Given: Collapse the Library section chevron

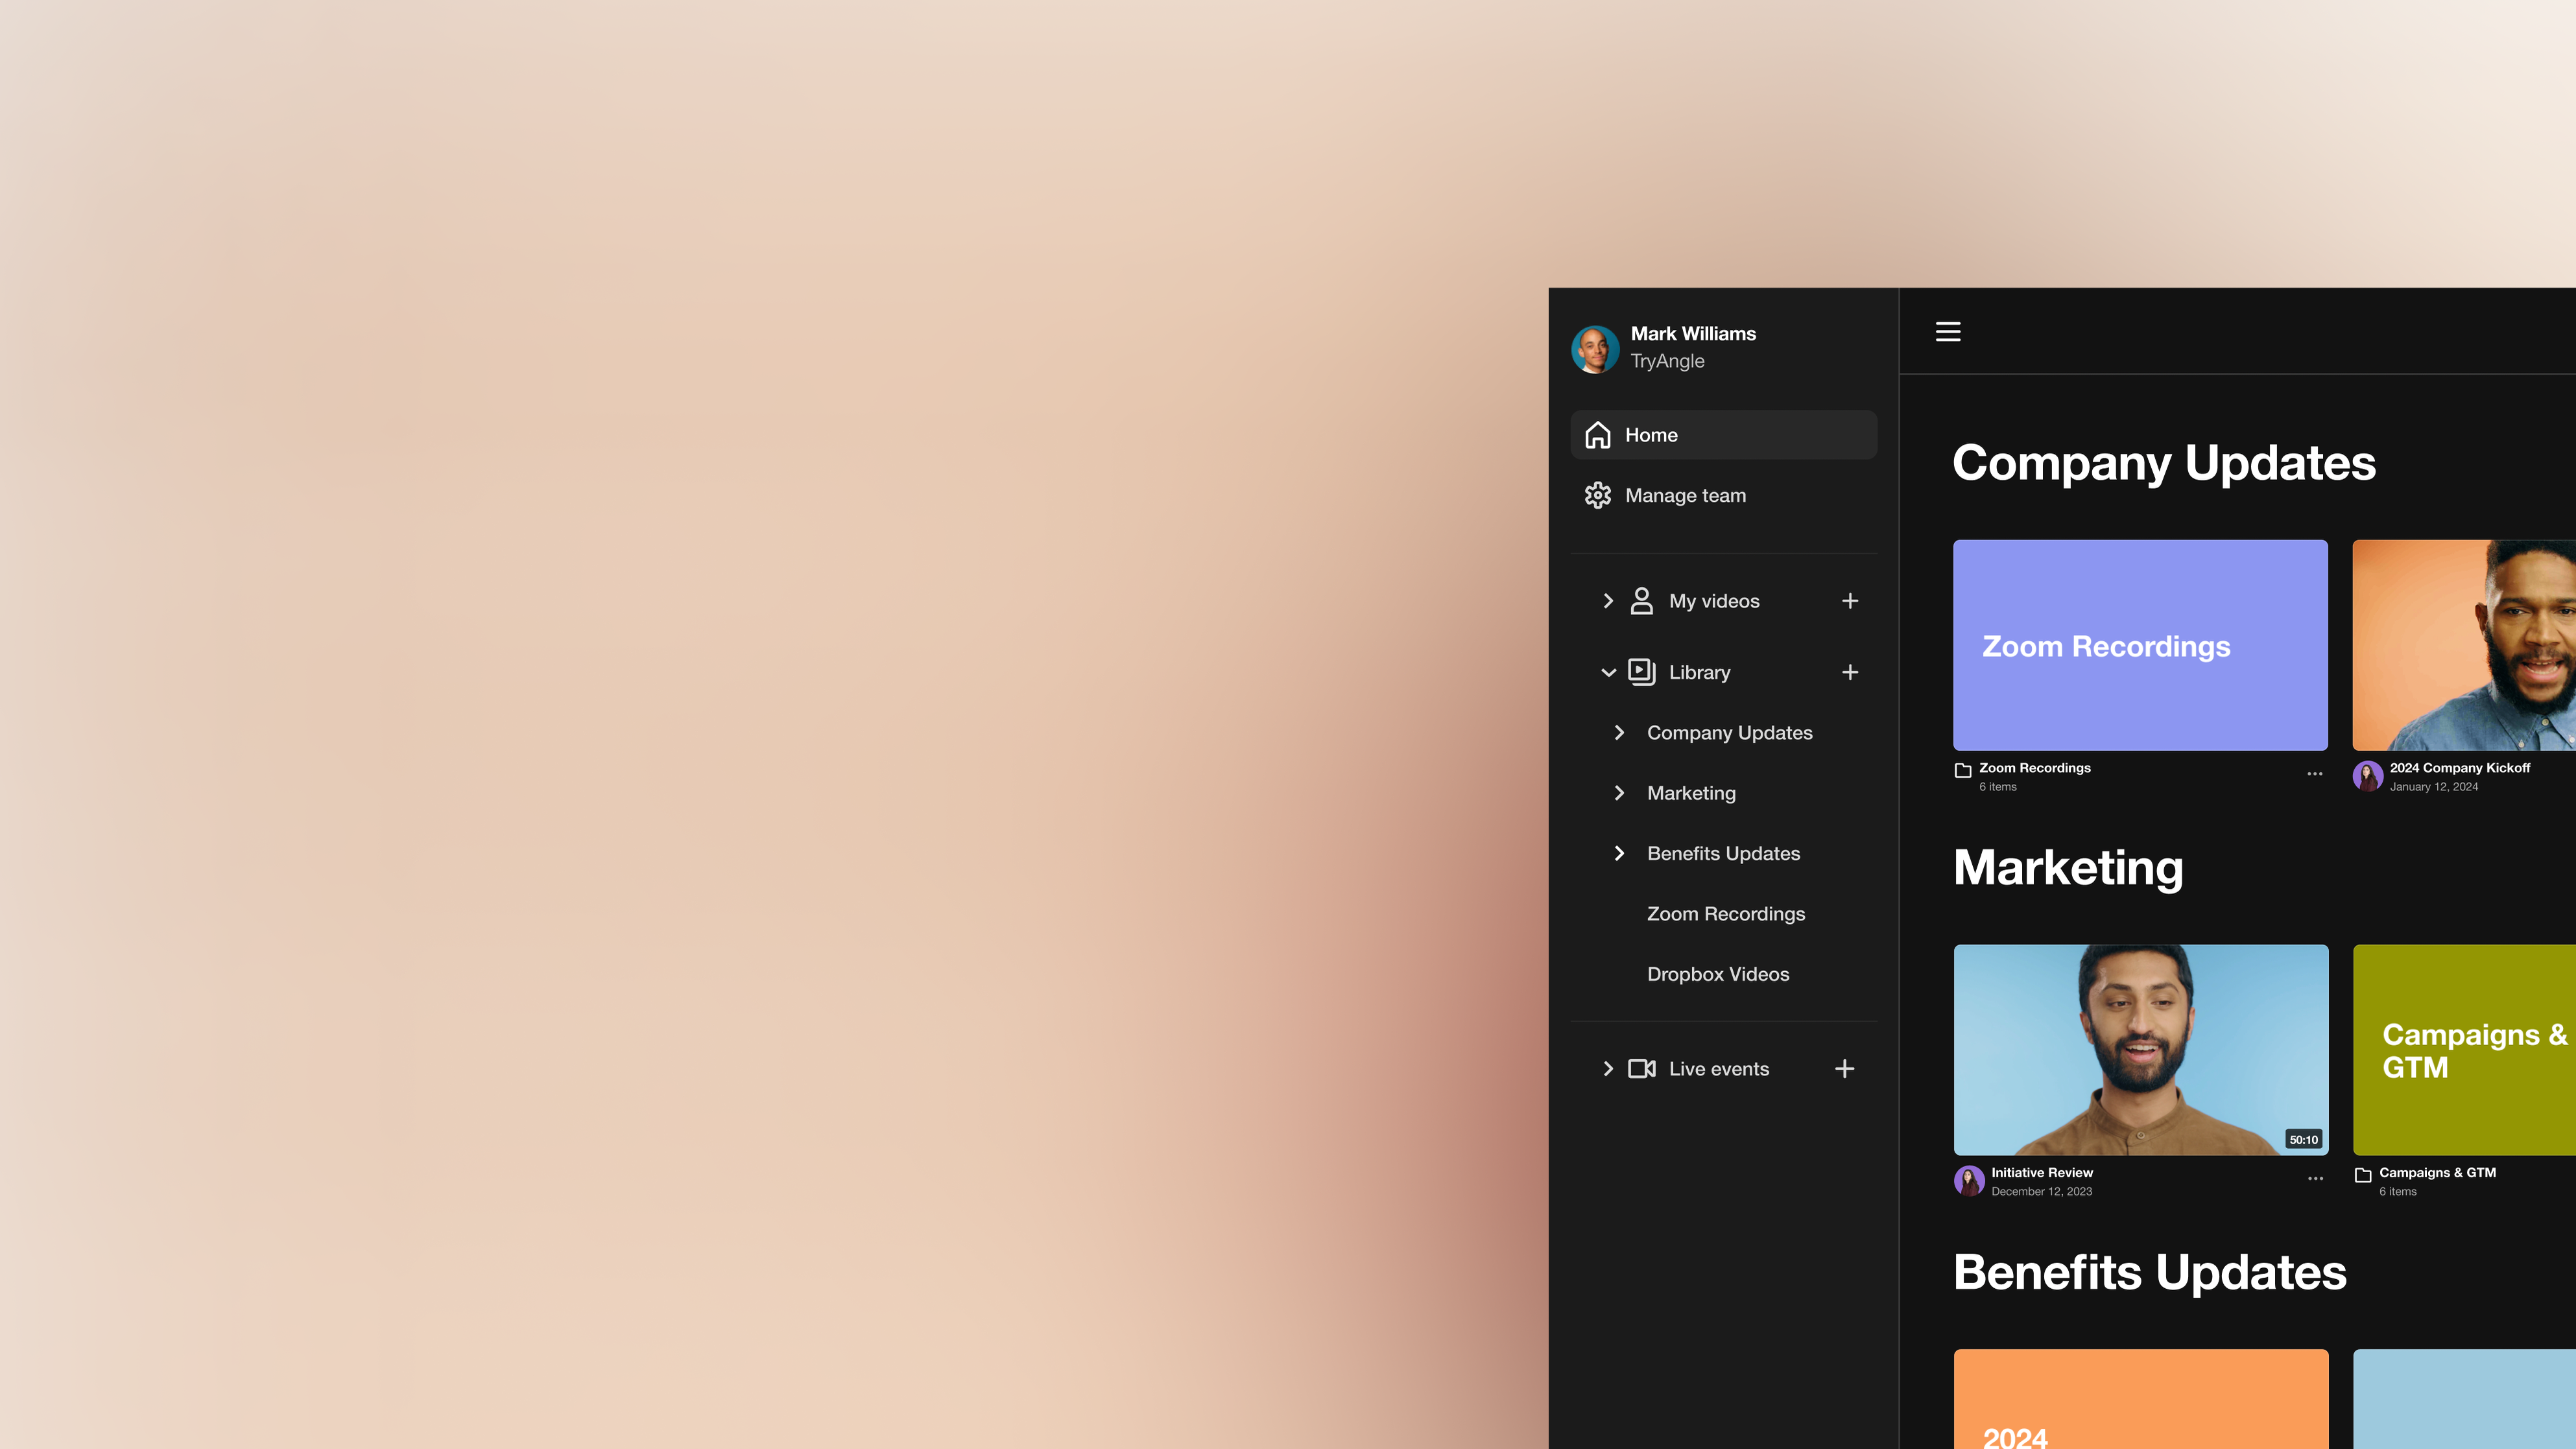Looking at the screenshot, I should [x=1607, y=672].
